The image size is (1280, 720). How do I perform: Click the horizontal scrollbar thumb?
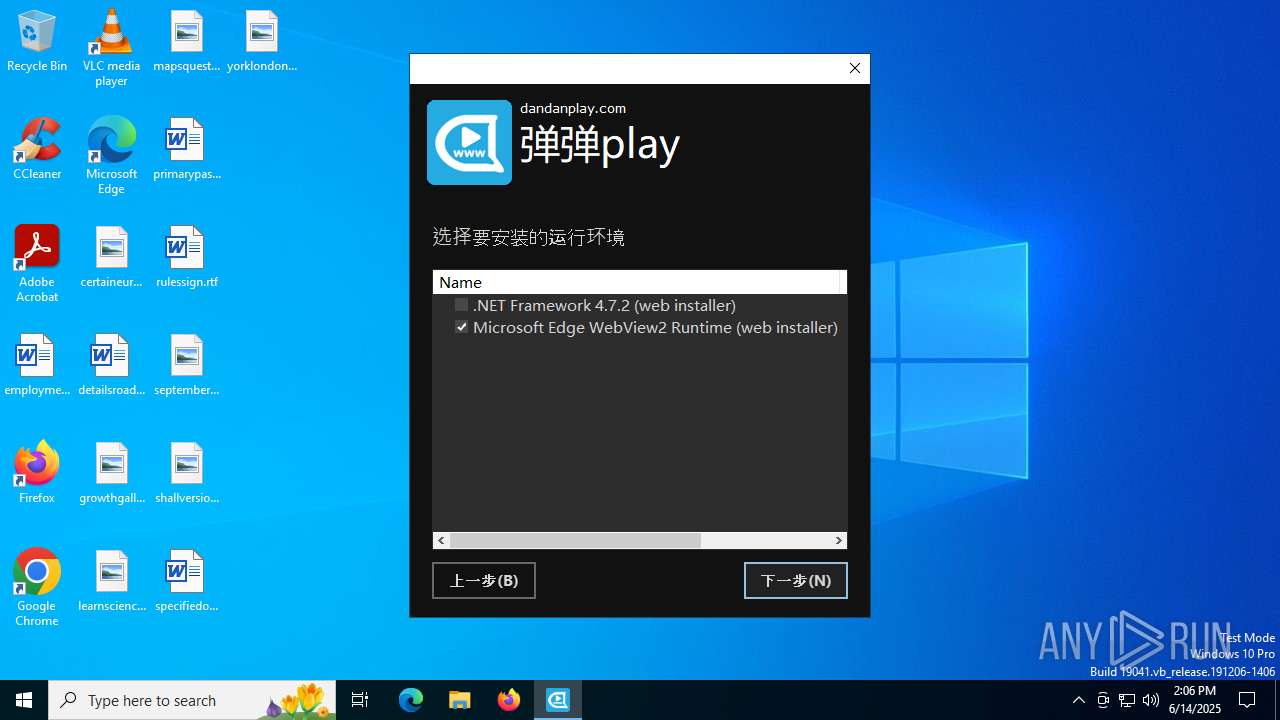575,540
